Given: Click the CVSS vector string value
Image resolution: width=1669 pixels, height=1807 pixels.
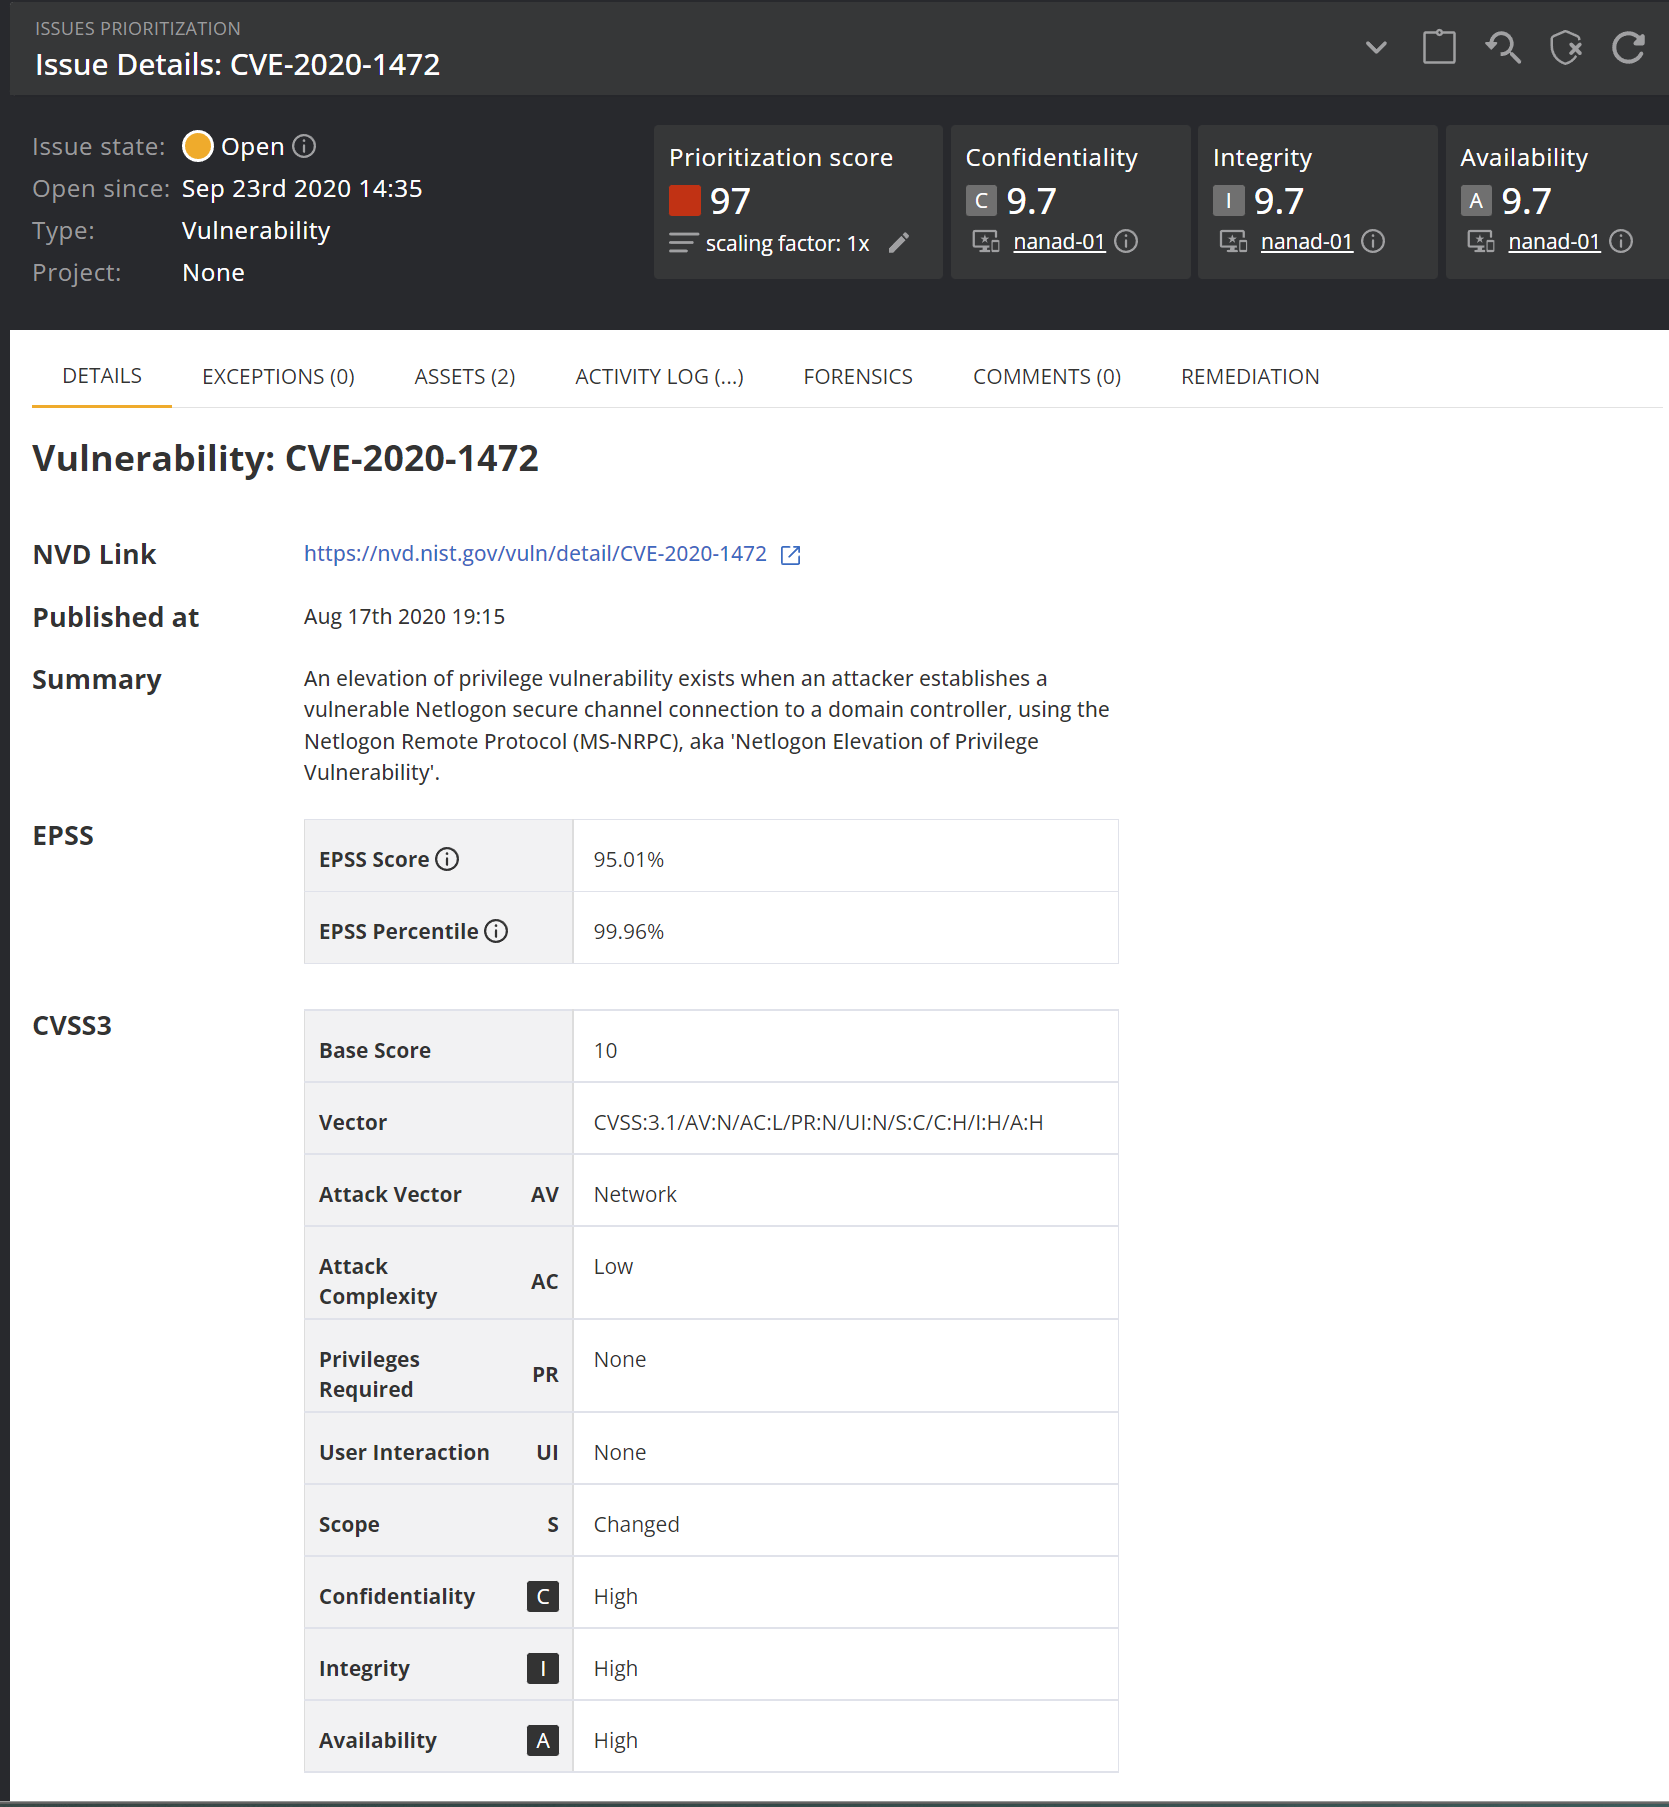Looking at the screenshot, I should (x=817, y=1122).
